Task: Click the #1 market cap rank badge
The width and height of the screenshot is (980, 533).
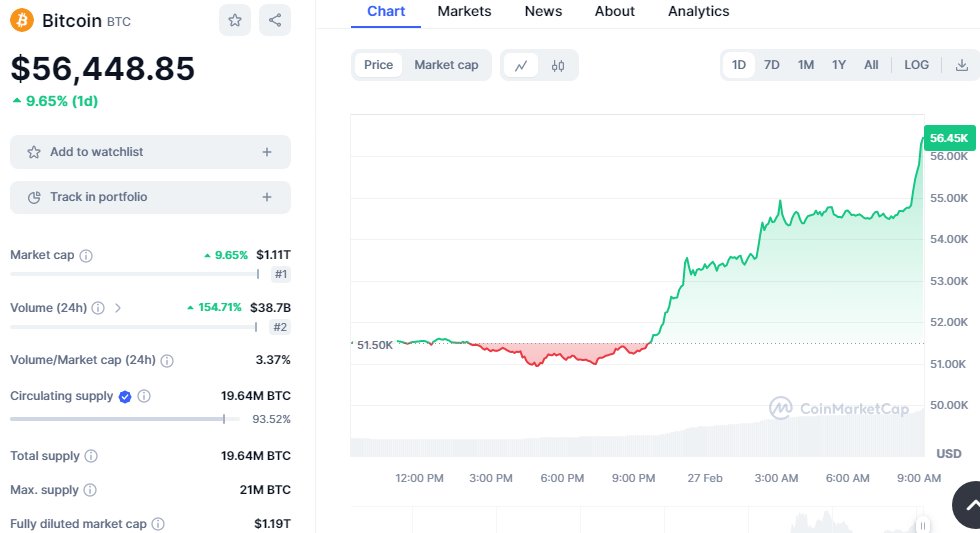Action: coord(281,274)
